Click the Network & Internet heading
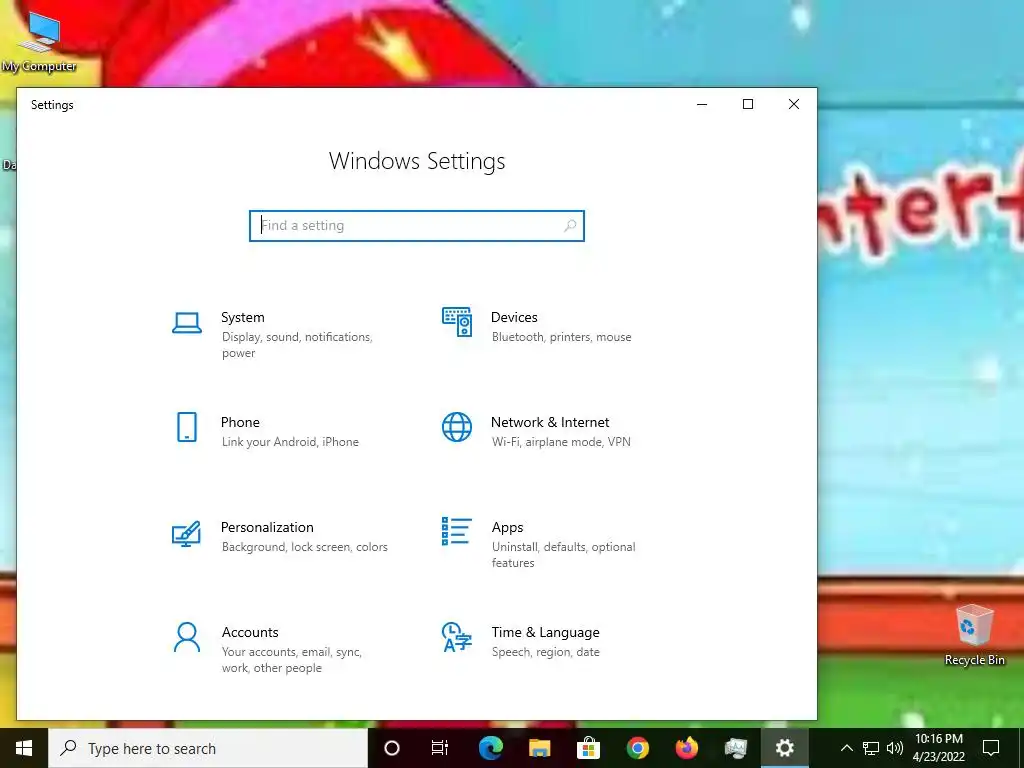Viewport: 1024px width, 768px height. pyautogui.click(x=550, y=423)
